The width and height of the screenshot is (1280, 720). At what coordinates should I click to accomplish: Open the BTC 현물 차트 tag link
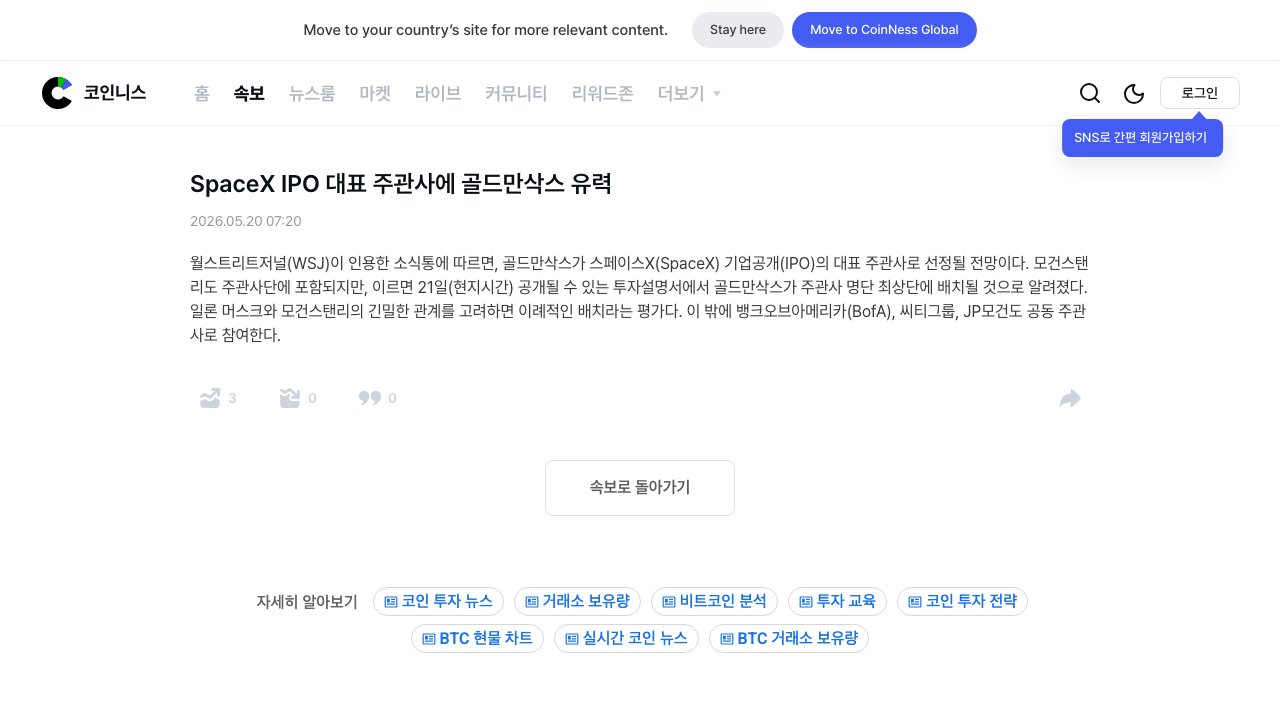tap(477, 638)
